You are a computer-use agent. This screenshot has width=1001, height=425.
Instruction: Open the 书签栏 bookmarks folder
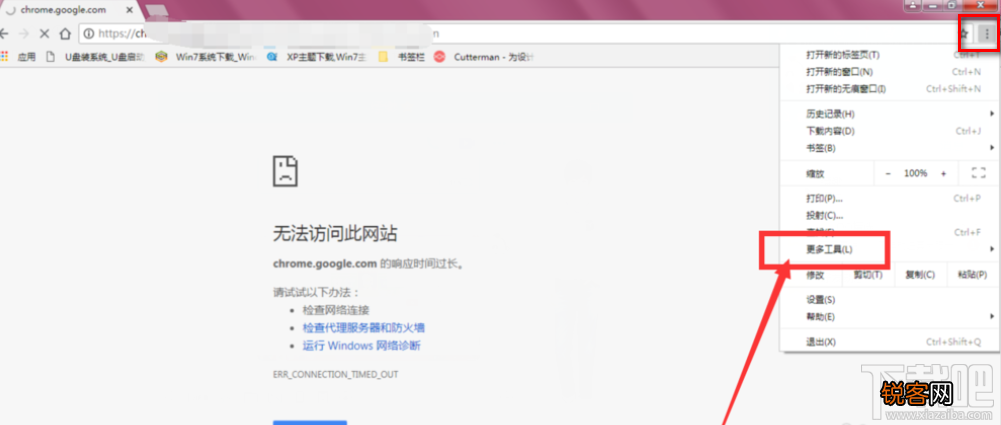pyautogui.click(x=402, y=57)
